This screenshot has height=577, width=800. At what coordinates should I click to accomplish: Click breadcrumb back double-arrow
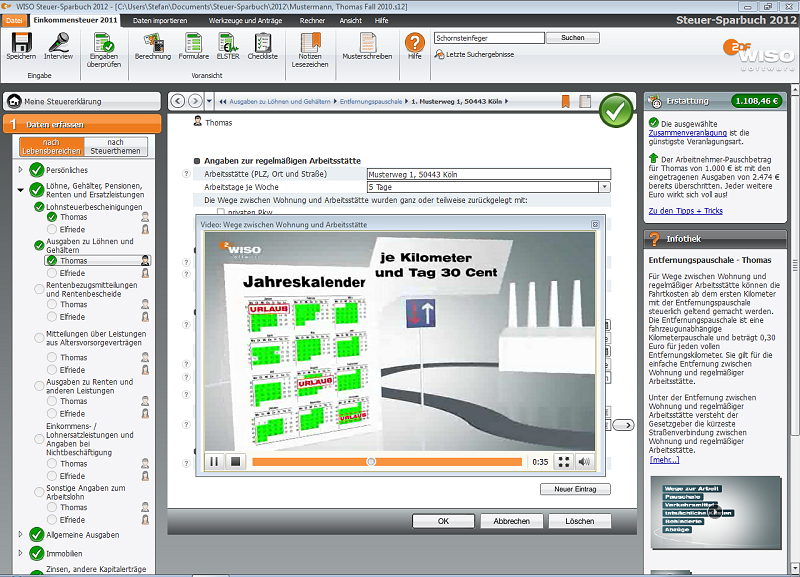[x=223, y=102]
